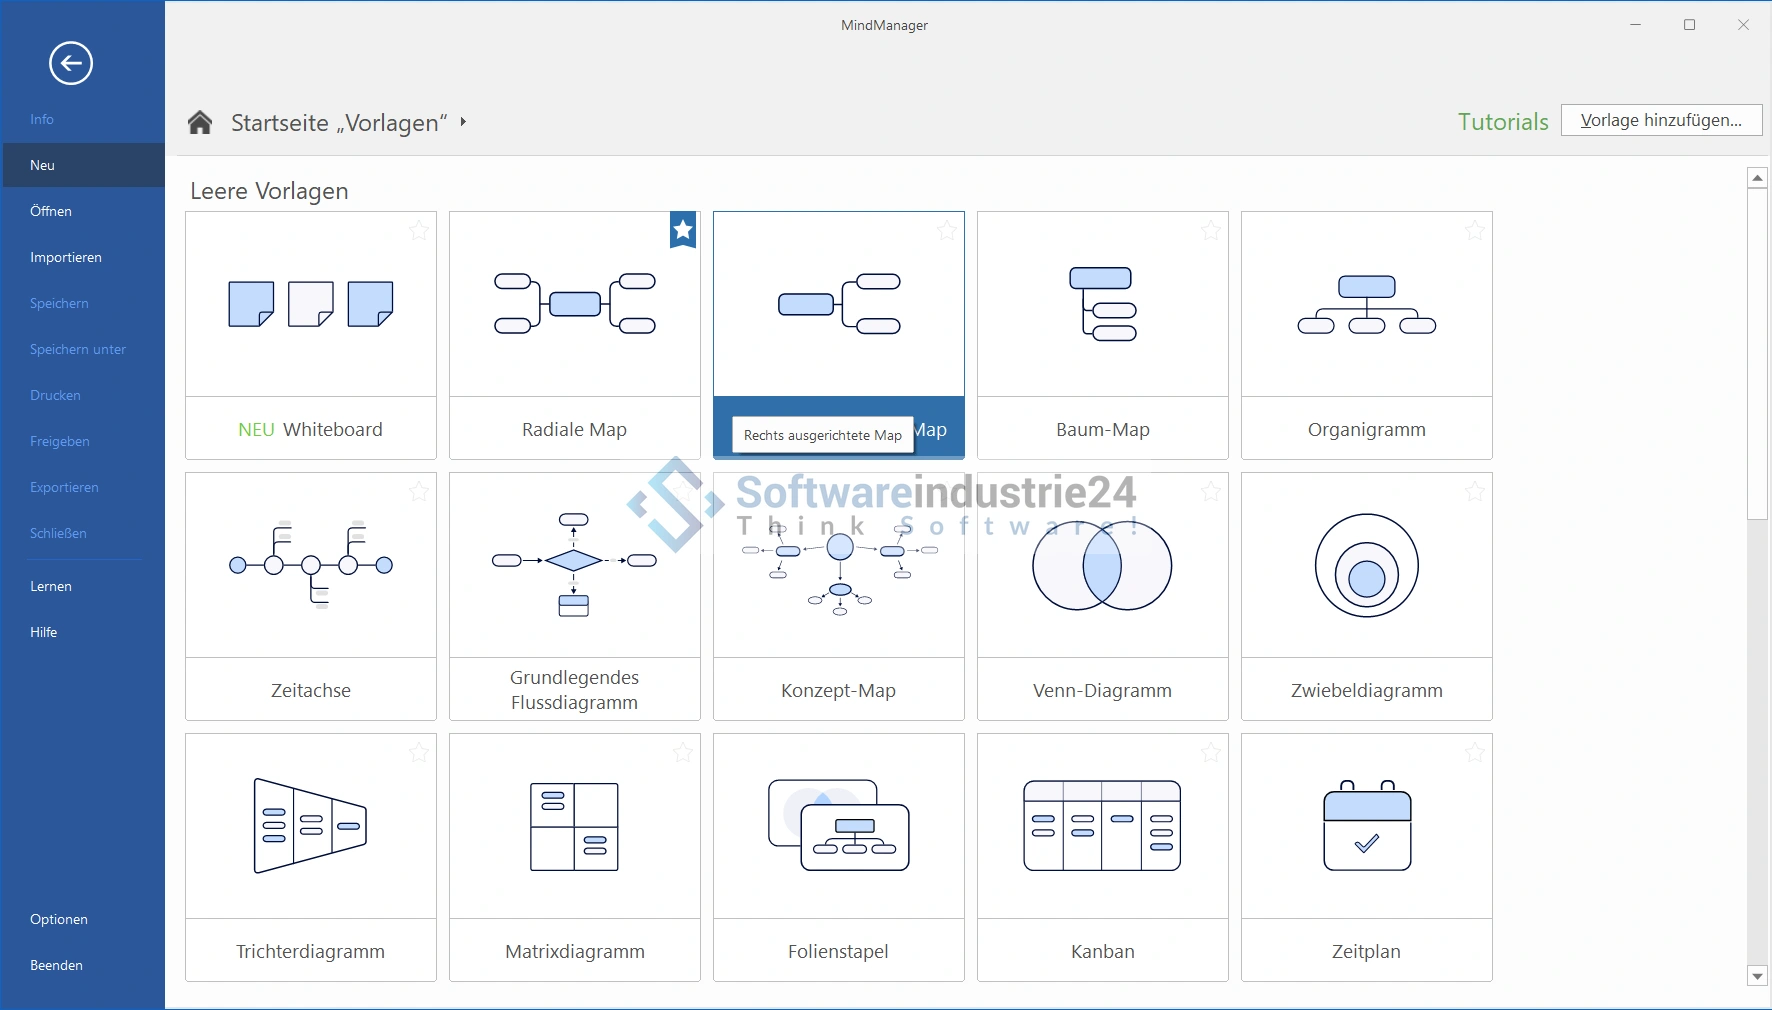Go to Importieren in sidebar
This screenshot has height=1010, width=1772.
tap(66, 257)
